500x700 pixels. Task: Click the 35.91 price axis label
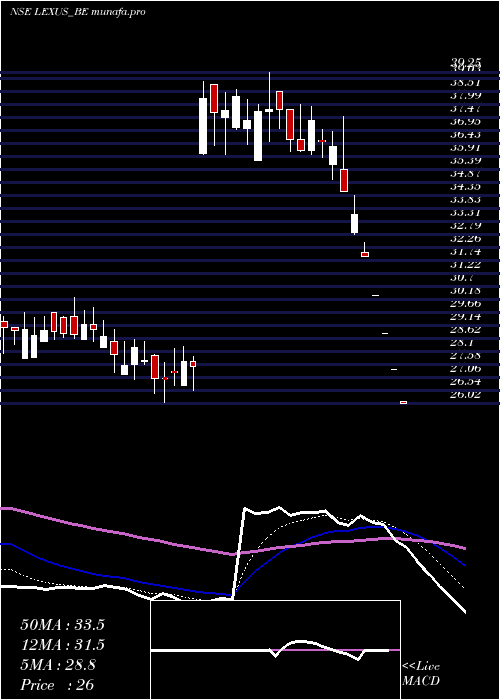tap(465, 148)
